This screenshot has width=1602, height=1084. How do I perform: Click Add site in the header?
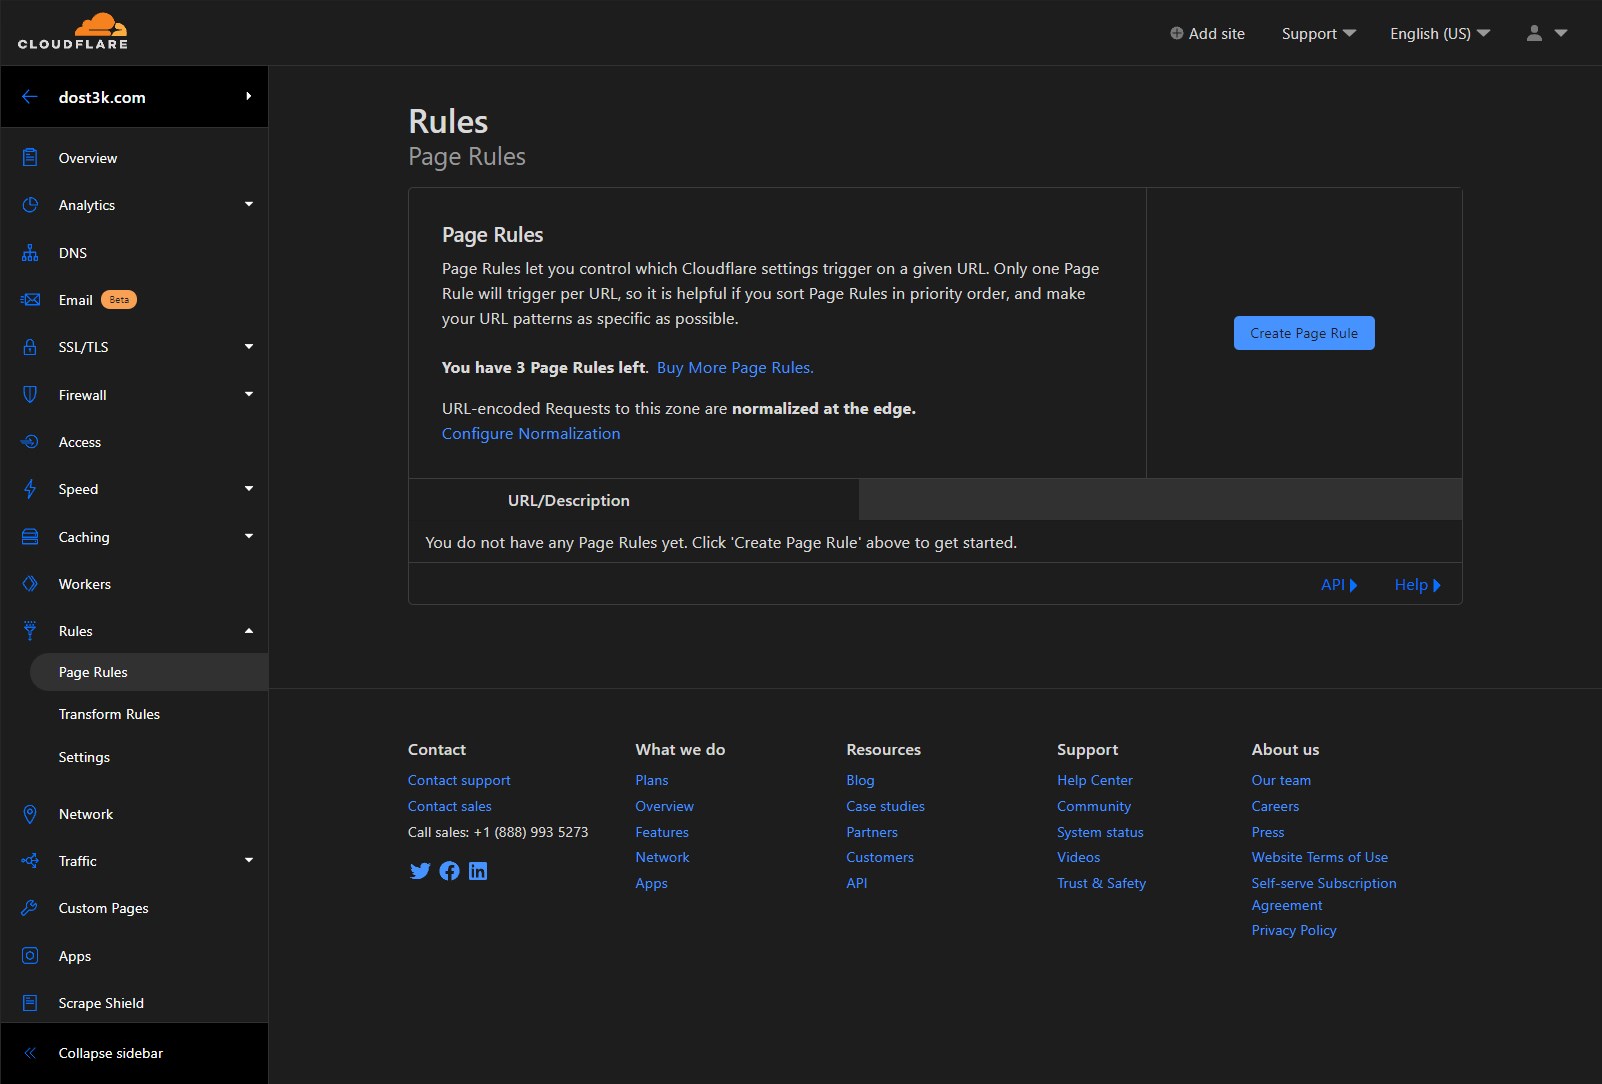(x=1208, y=33)
